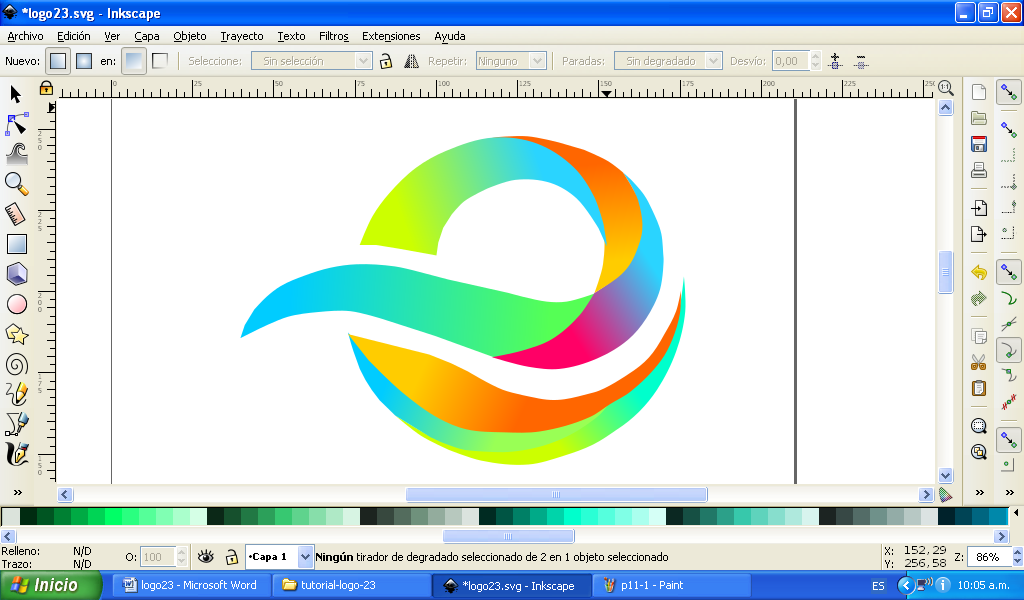Open file with the folder icon
The width and height of the screenshot is (1024, 600).
pyautogui.click(x=978, y=118)
